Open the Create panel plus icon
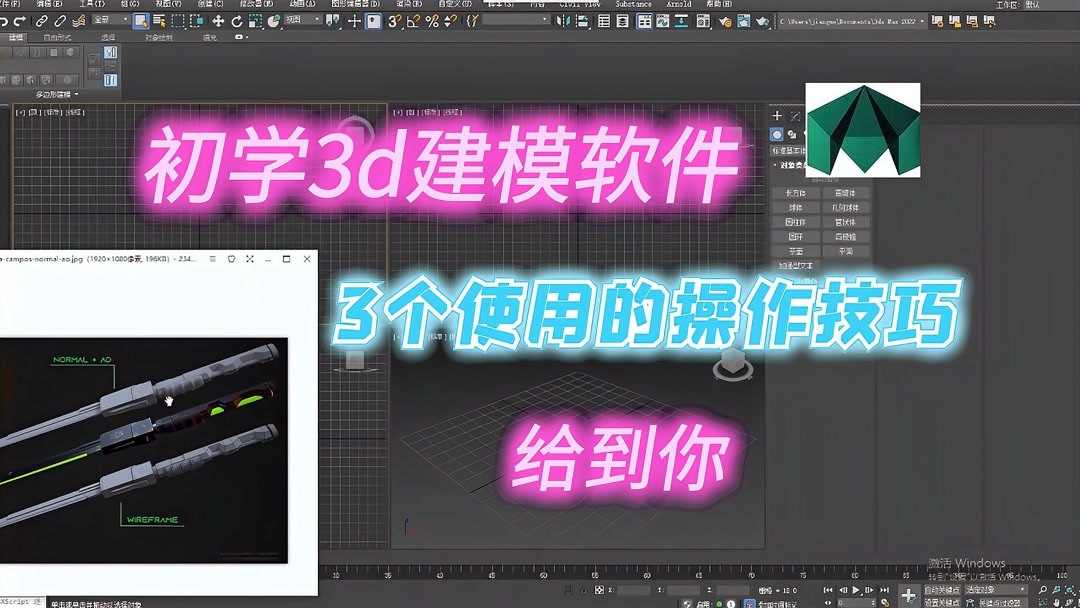 coord(777,115)
